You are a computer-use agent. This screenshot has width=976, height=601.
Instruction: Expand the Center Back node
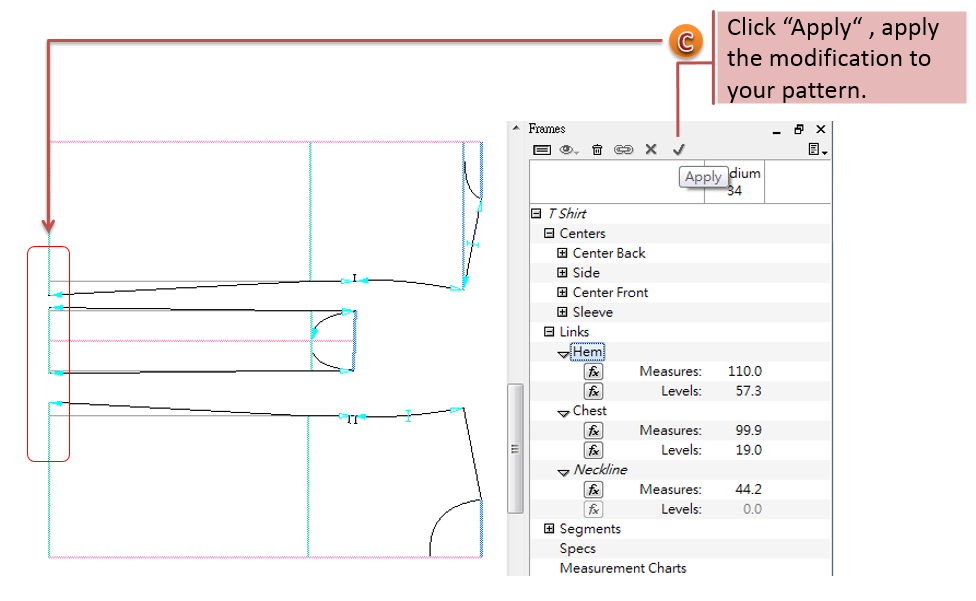tap(562, 253)
